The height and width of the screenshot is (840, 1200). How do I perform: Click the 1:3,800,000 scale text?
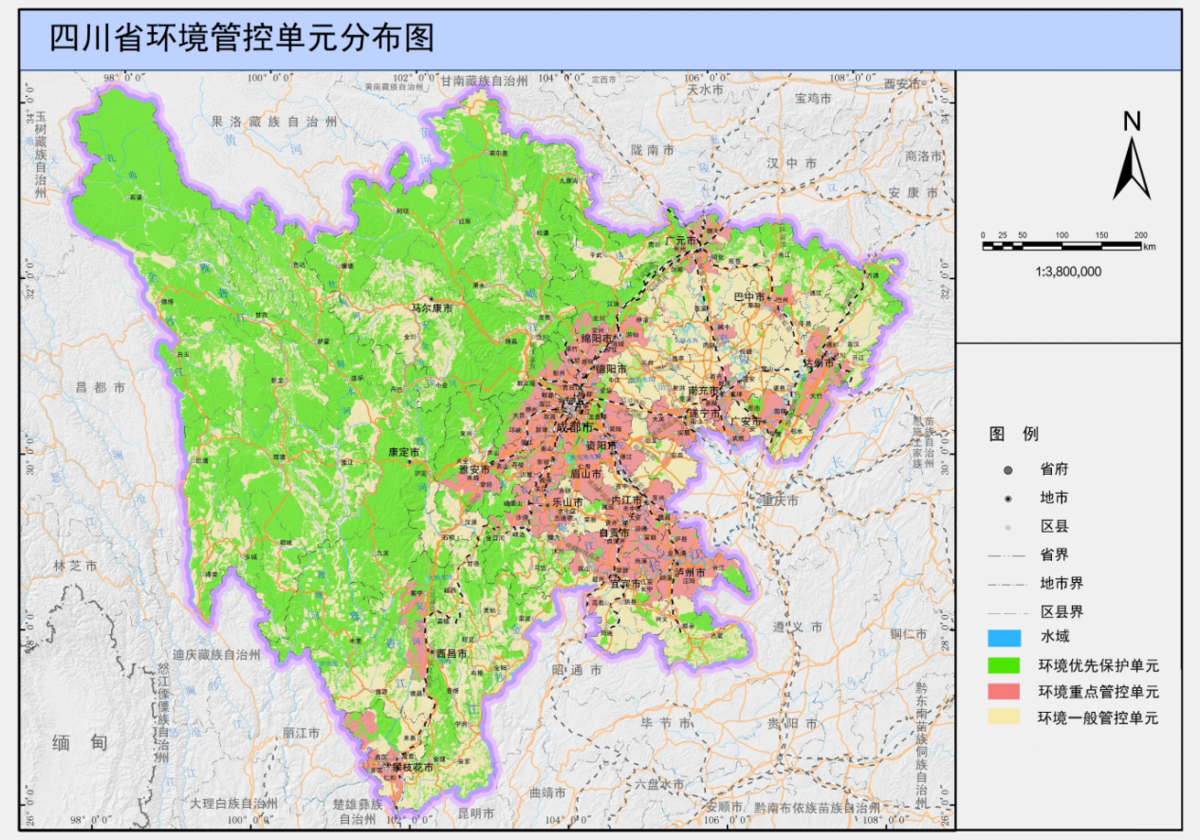click(x=1068, y=271)
